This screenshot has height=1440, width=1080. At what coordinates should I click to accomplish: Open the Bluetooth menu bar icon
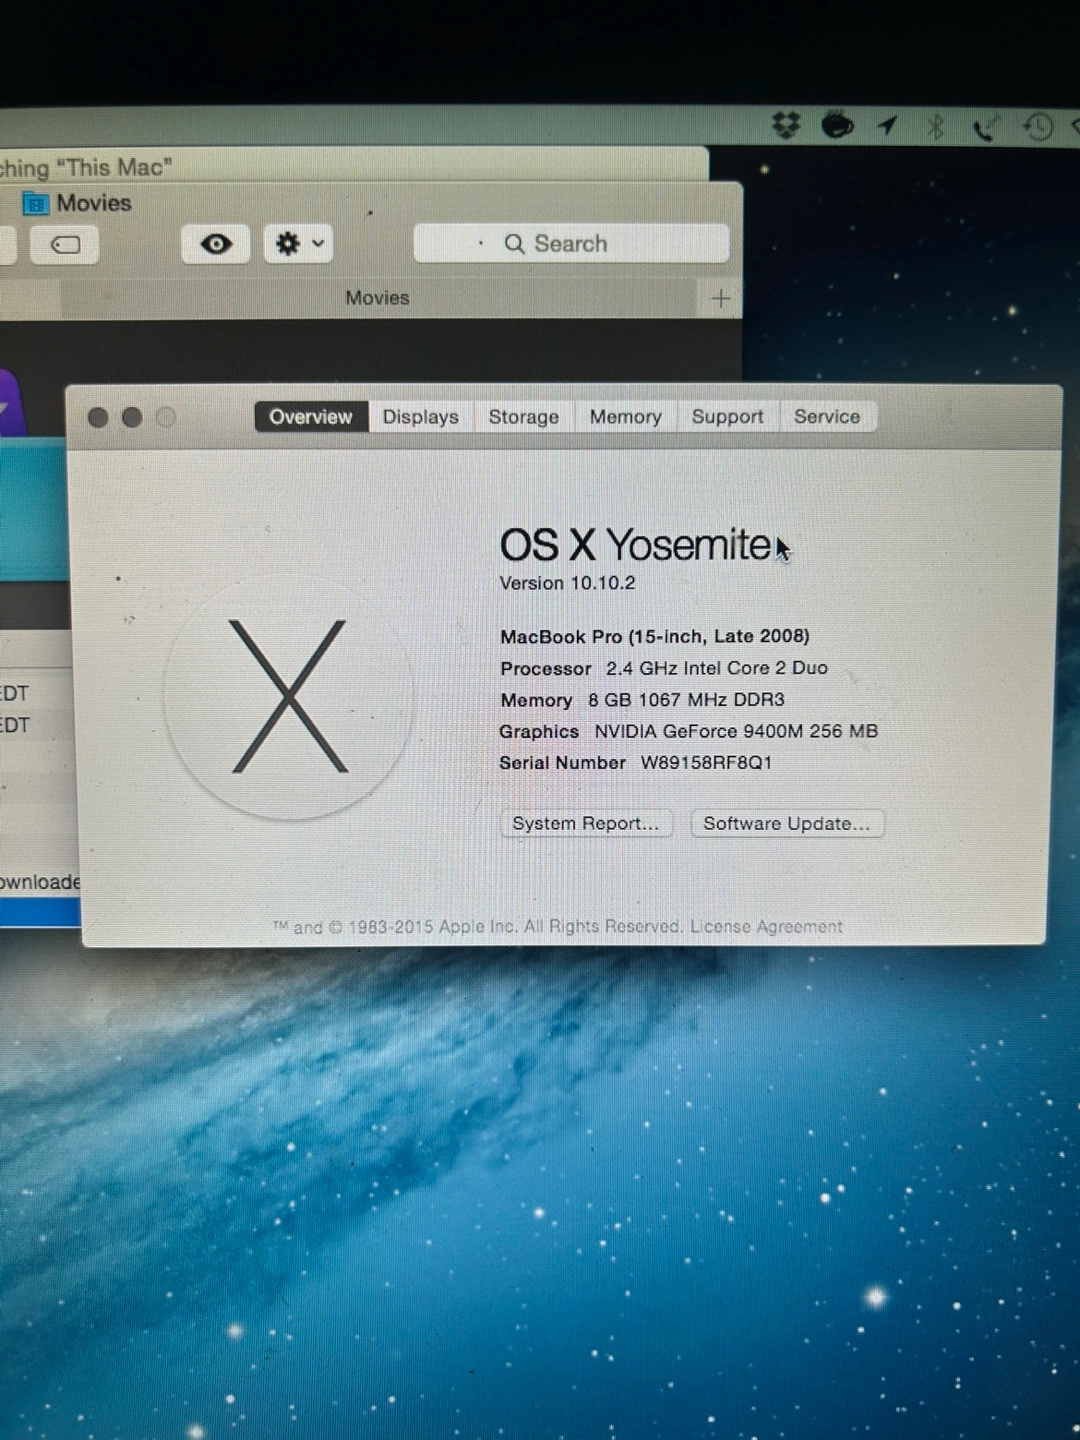[935, 126]
